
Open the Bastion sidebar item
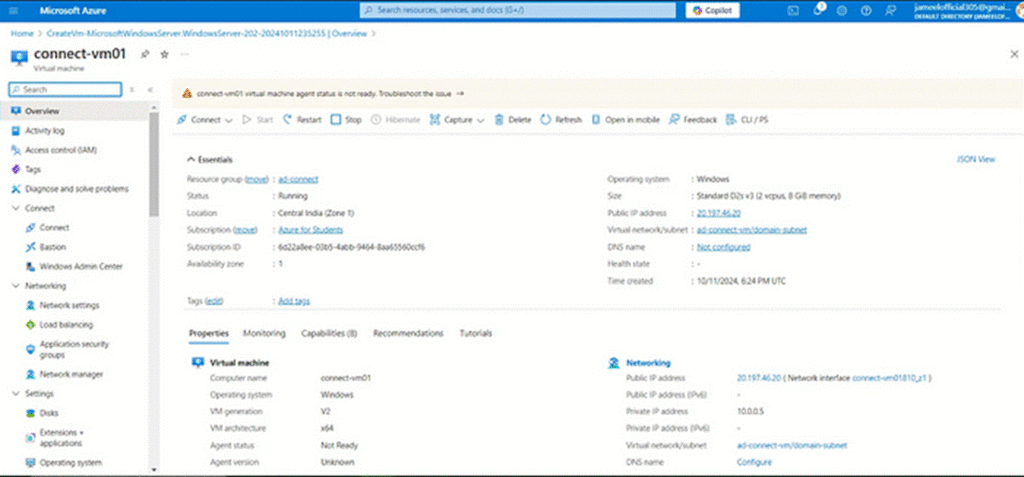point(52,247)
